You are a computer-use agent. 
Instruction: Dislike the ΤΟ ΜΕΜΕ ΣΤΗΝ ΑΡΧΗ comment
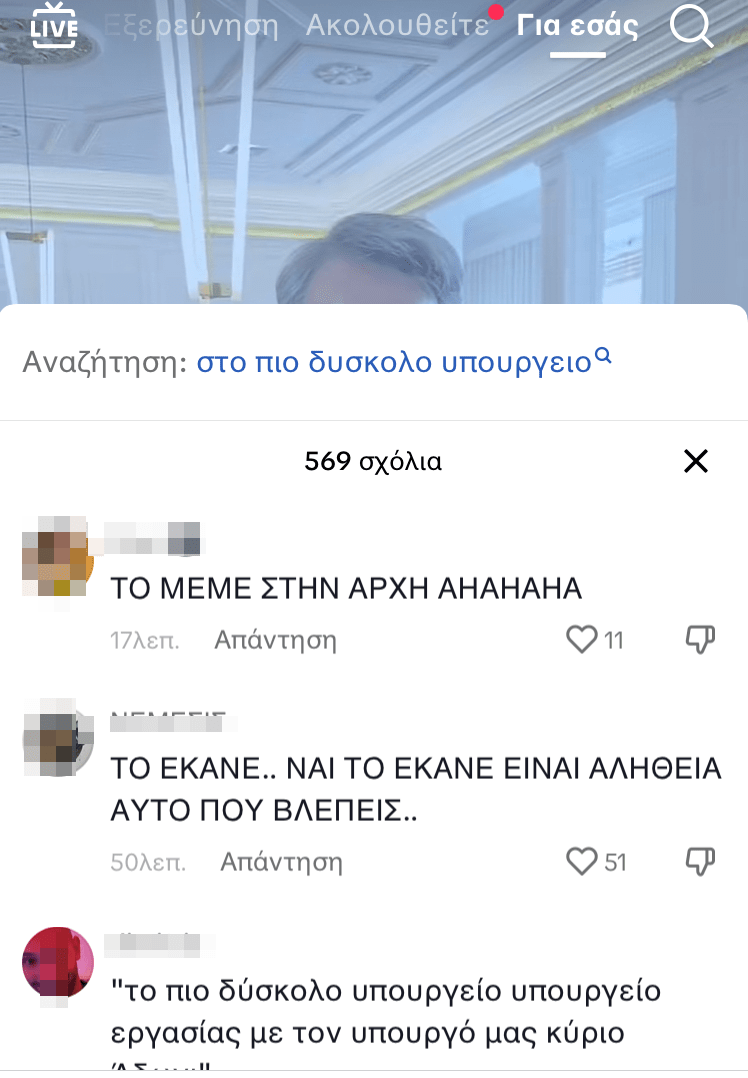click(700, 639)
